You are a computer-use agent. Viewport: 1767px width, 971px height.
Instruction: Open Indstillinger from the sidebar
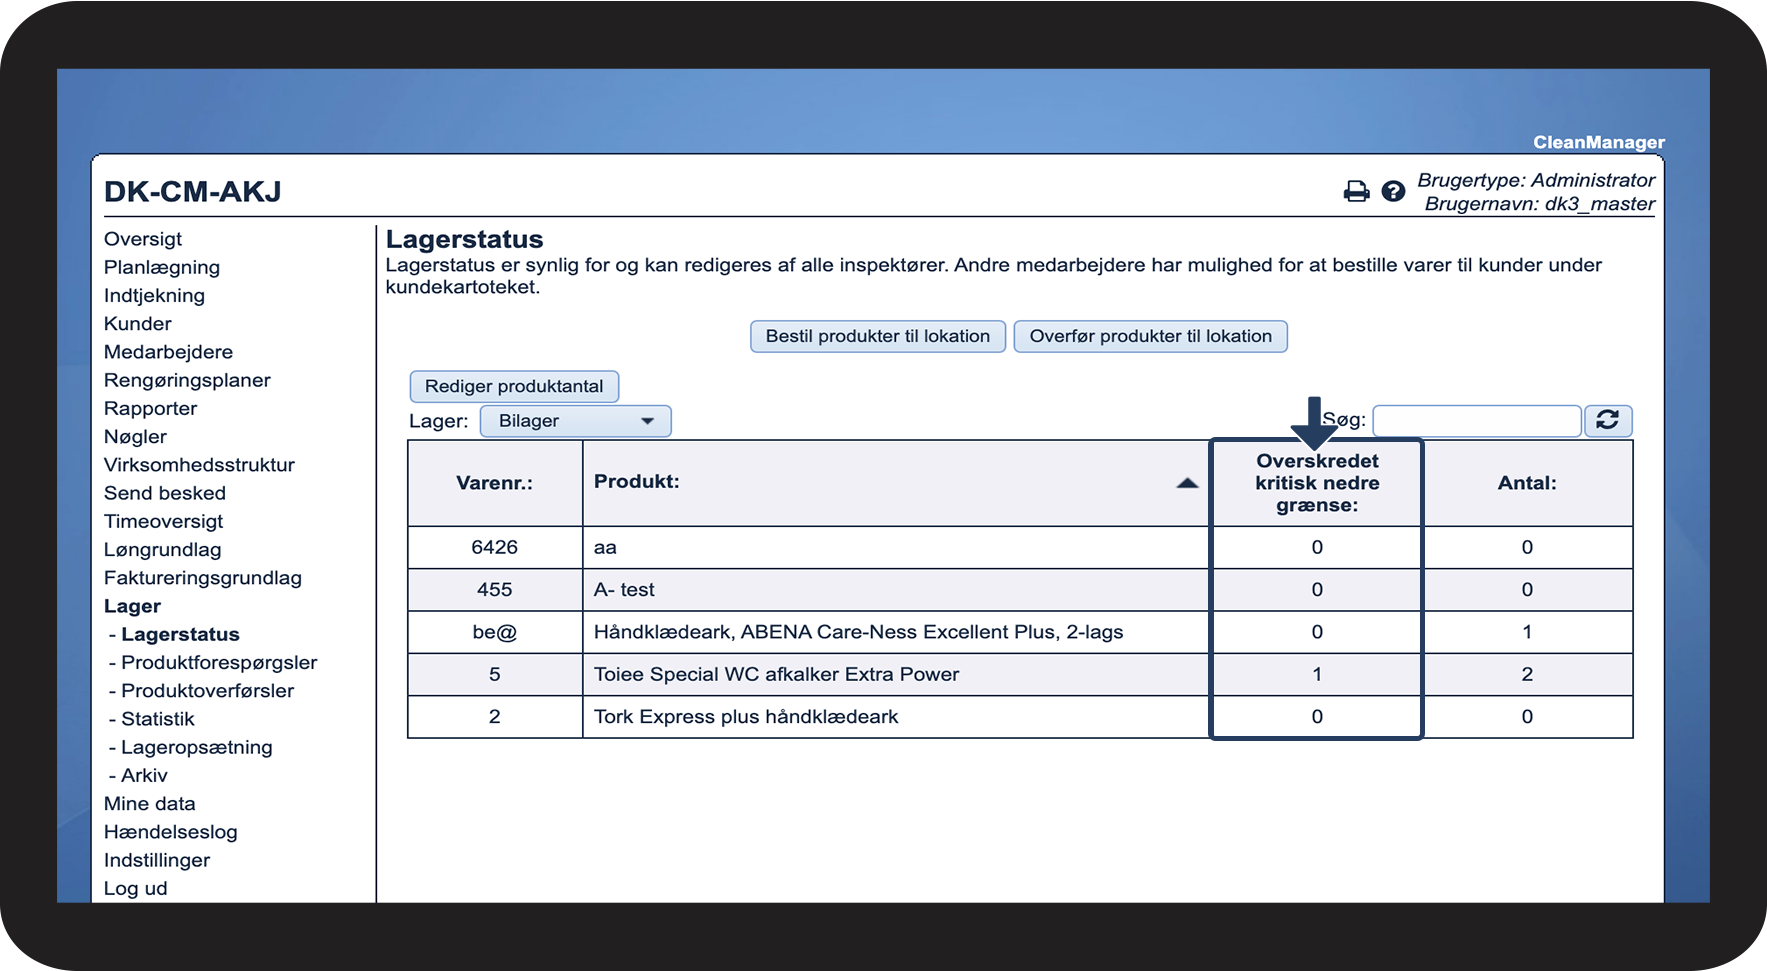pos(157,860)
